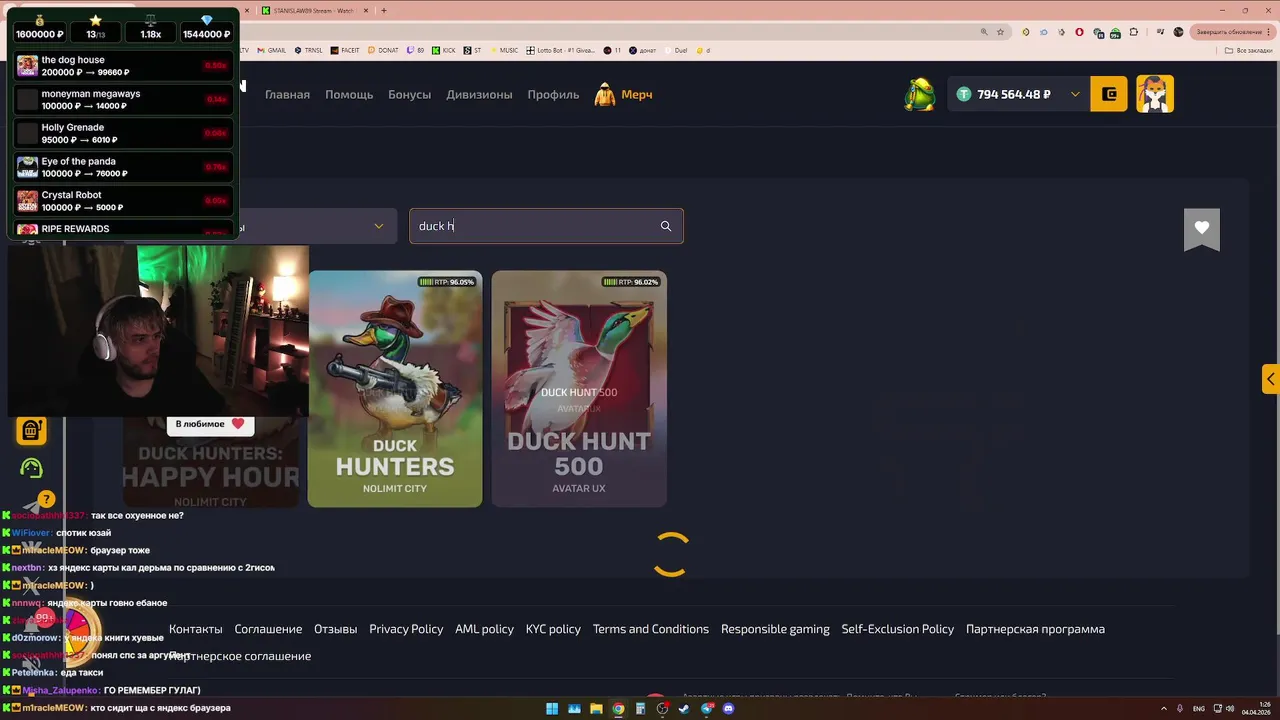Open the Бонусы menu item
The width and height of the screenshot is (1280, 720).
click(x=410, y=94)
